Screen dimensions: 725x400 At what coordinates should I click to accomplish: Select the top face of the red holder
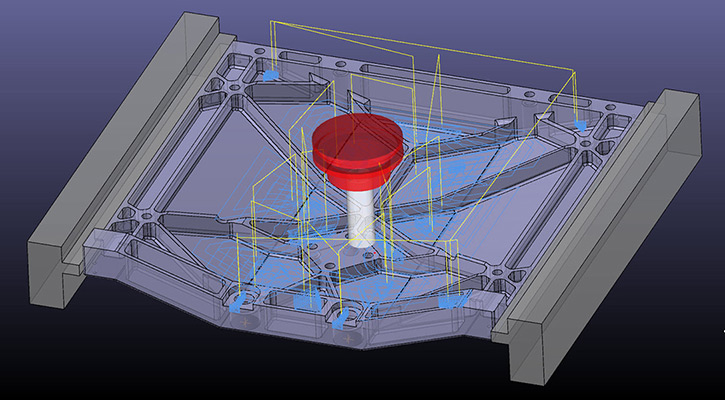point(357,135)
